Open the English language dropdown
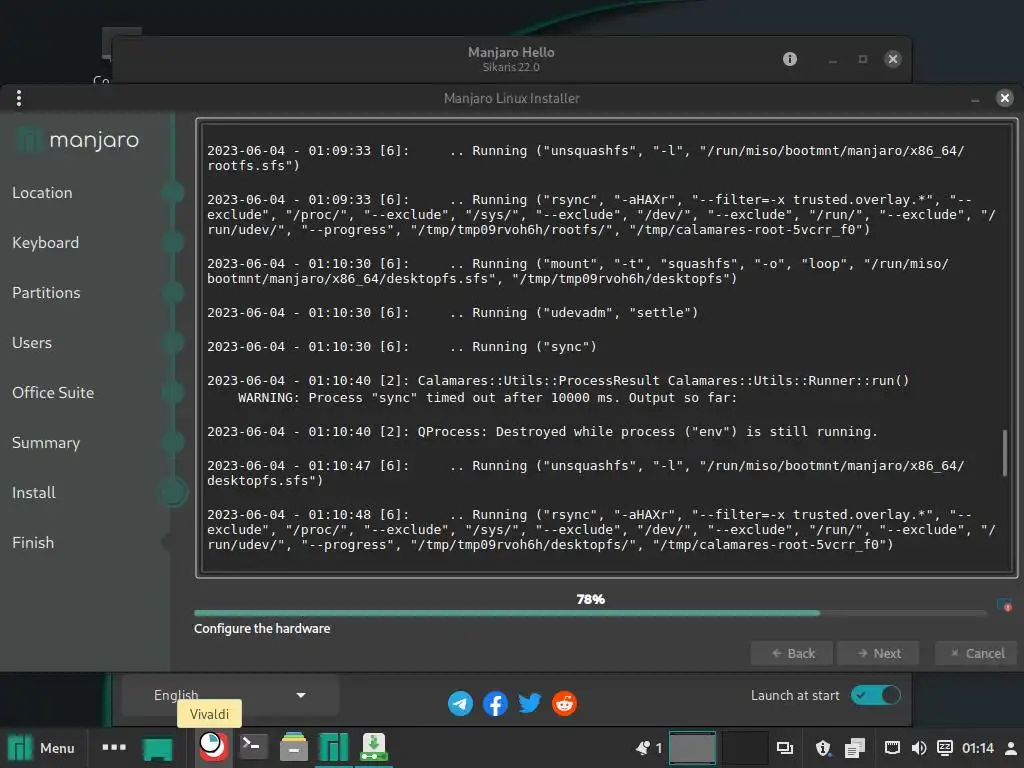The height and width of the screenshot is (768, 1024). click(230, 696)
